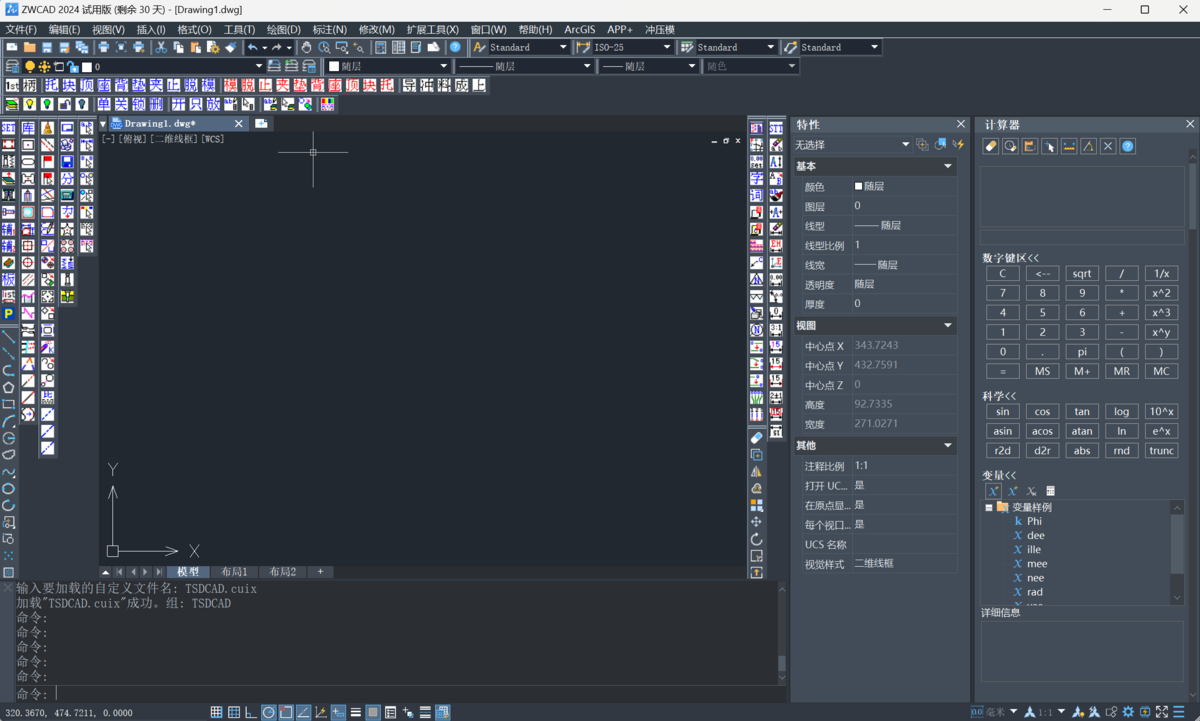Click the Undo arrow icon
Screen dimensions: 1200x721
[x=253, y=47]
